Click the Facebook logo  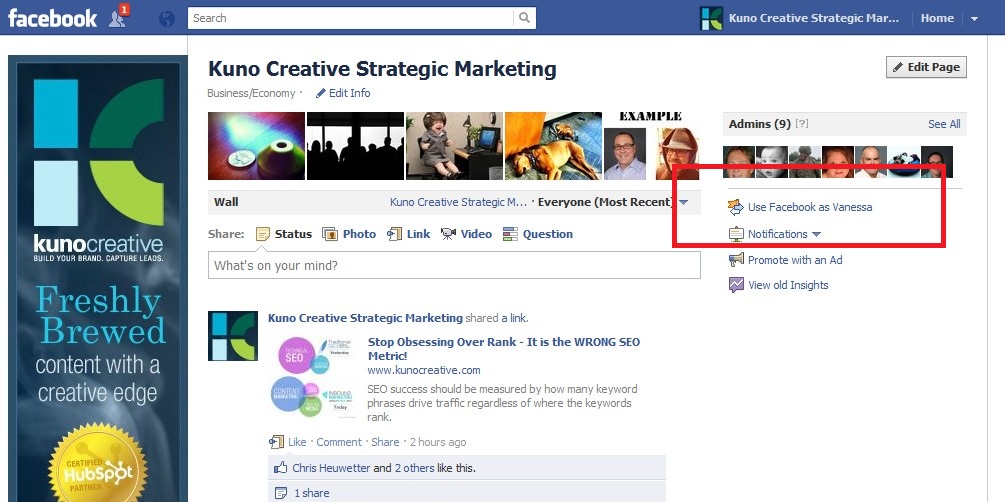coord(53,18)
